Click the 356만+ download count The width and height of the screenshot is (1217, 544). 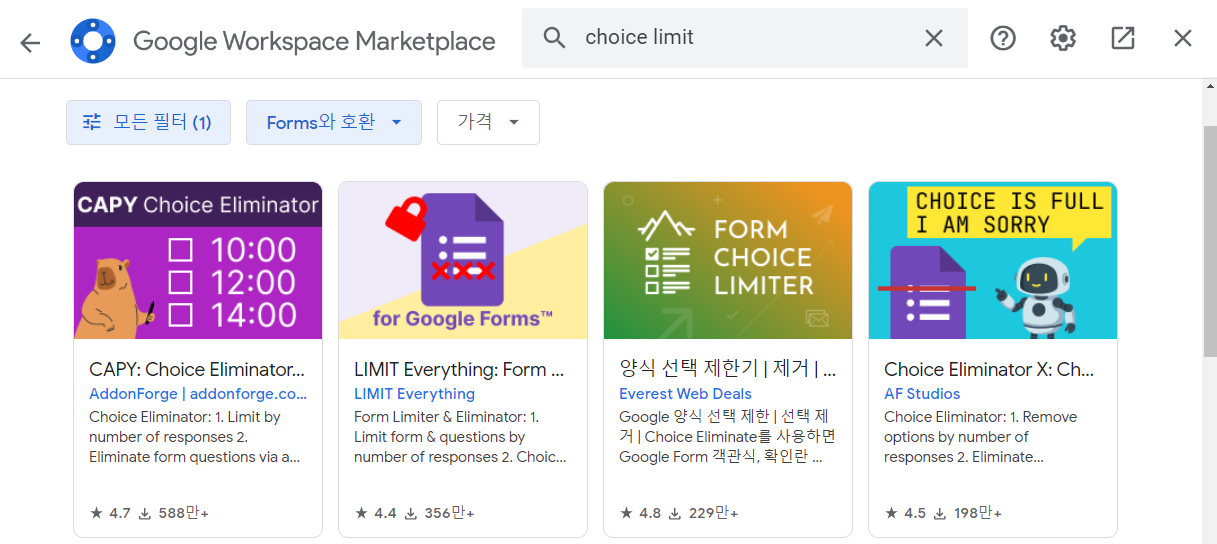click(x=439, y=513)
